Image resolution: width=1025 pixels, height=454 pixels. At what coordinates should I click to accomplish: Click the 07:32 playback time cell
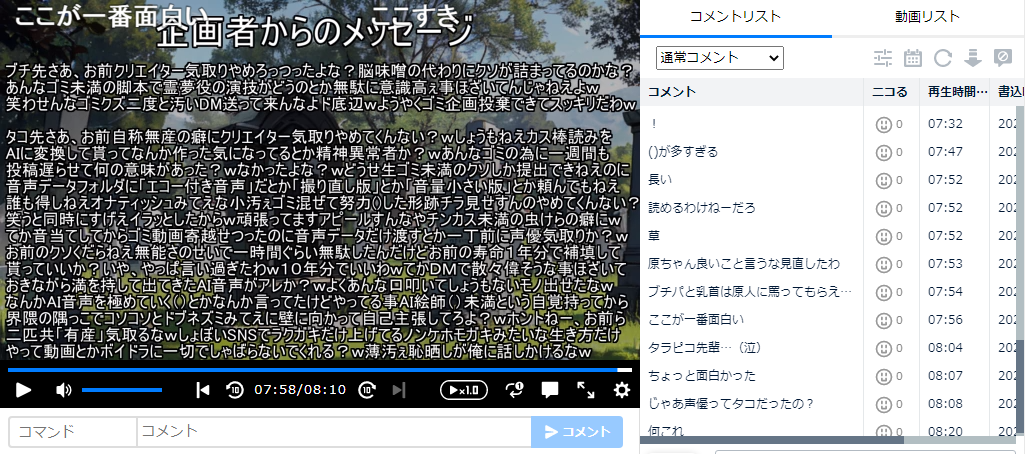point(945,124)
